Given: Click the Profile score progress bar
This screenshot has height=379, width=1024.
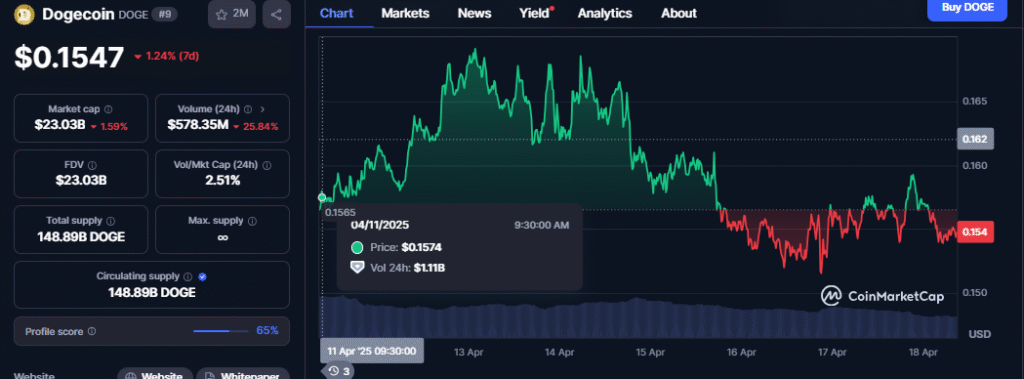Looking at the screenshot, I should [221, 331].
